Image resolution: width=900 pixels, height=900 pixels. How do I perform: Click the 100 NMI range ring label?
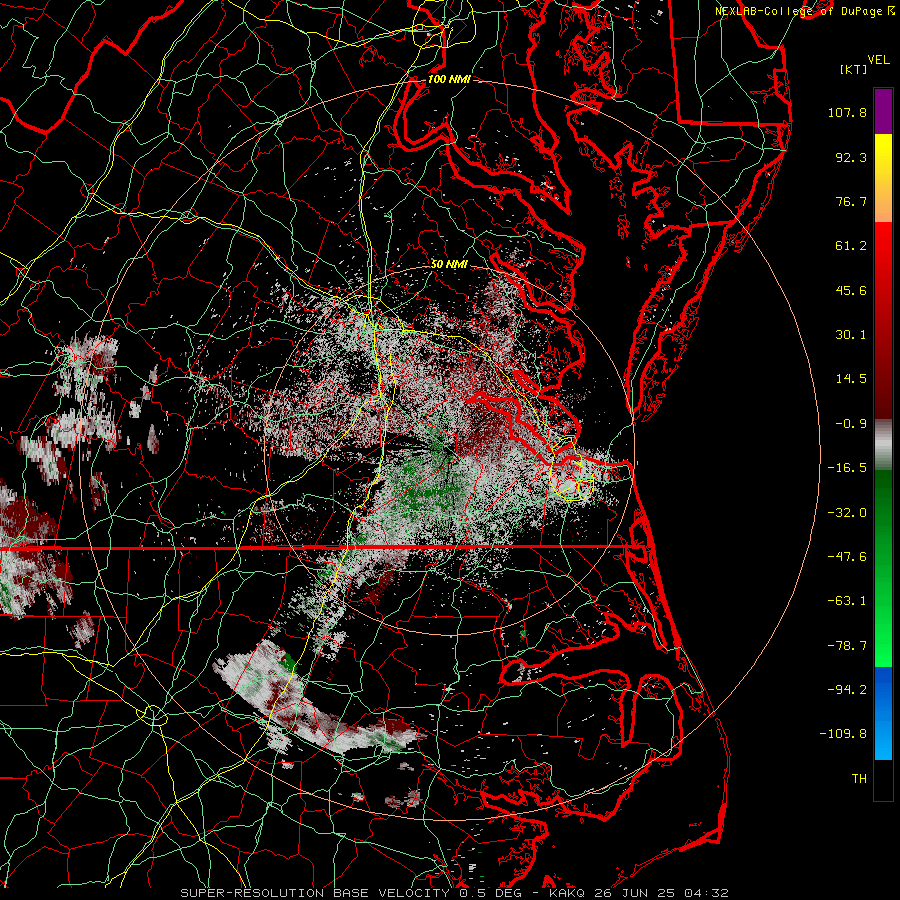449,79
